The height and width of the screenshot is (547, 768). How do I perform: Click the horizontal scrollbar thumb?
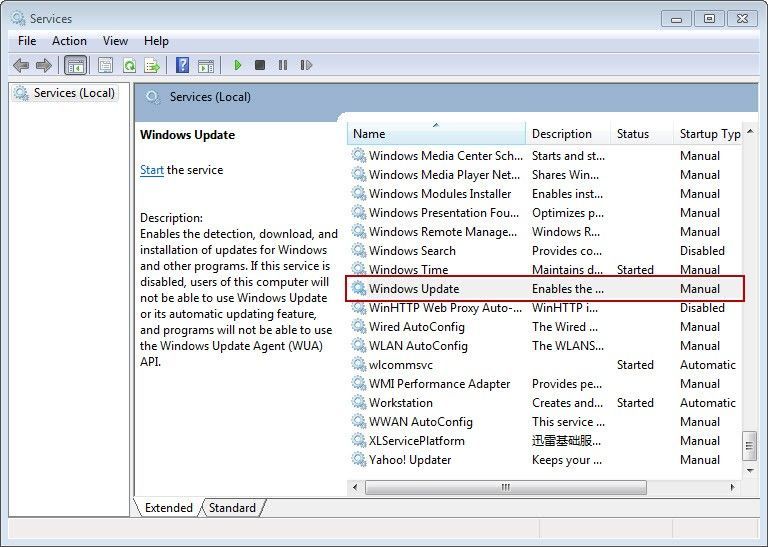[505, 487]
